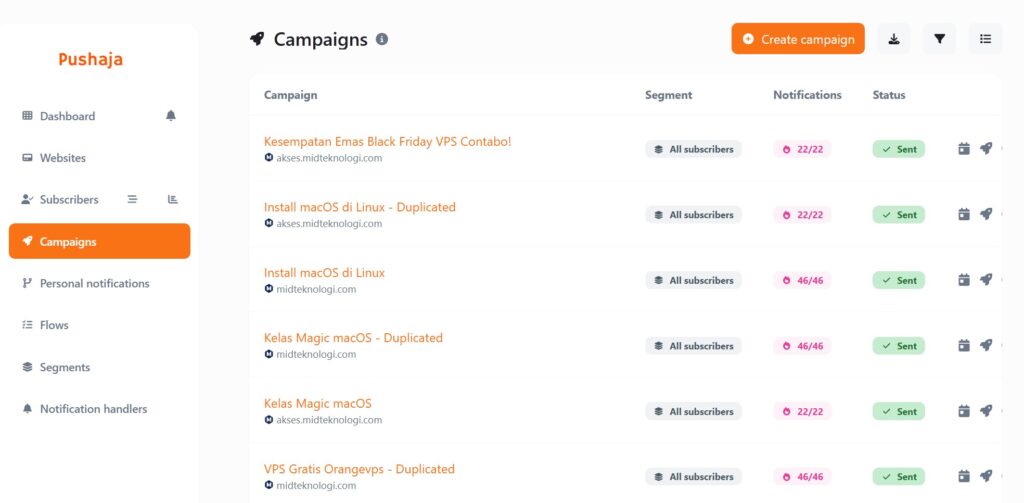Click the Pushaja logo

pos(91,59)
